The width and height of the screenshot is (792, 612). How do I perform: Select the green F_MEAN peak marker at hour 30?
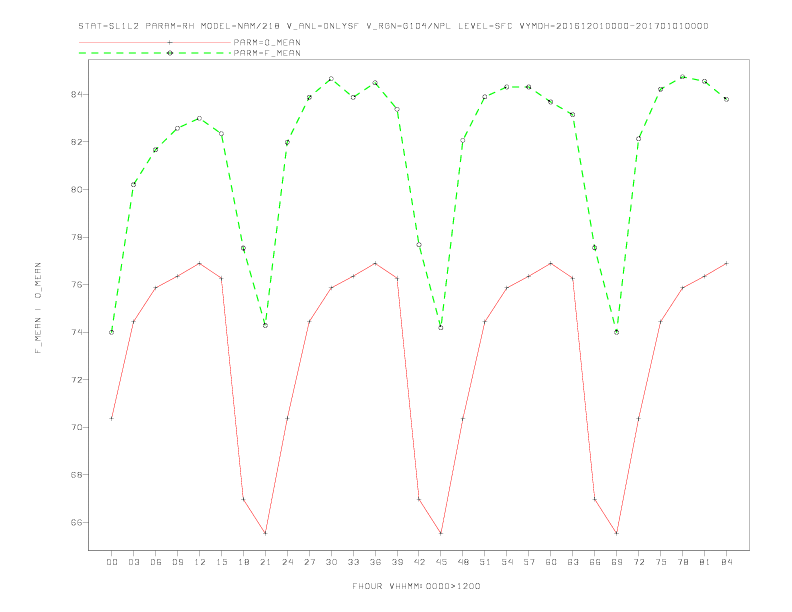331,79
